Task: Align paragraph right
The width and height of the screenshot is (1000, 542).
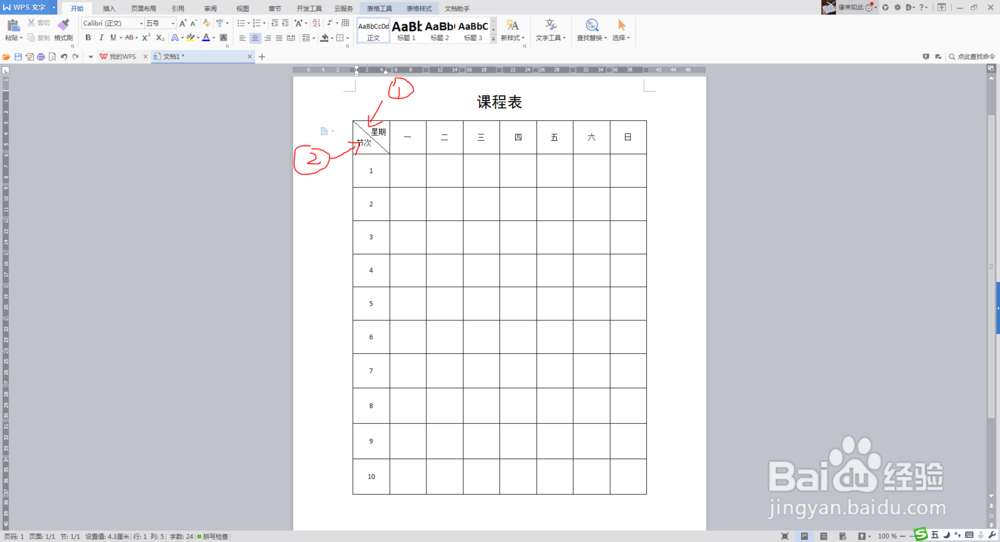Action: (267, 38)
